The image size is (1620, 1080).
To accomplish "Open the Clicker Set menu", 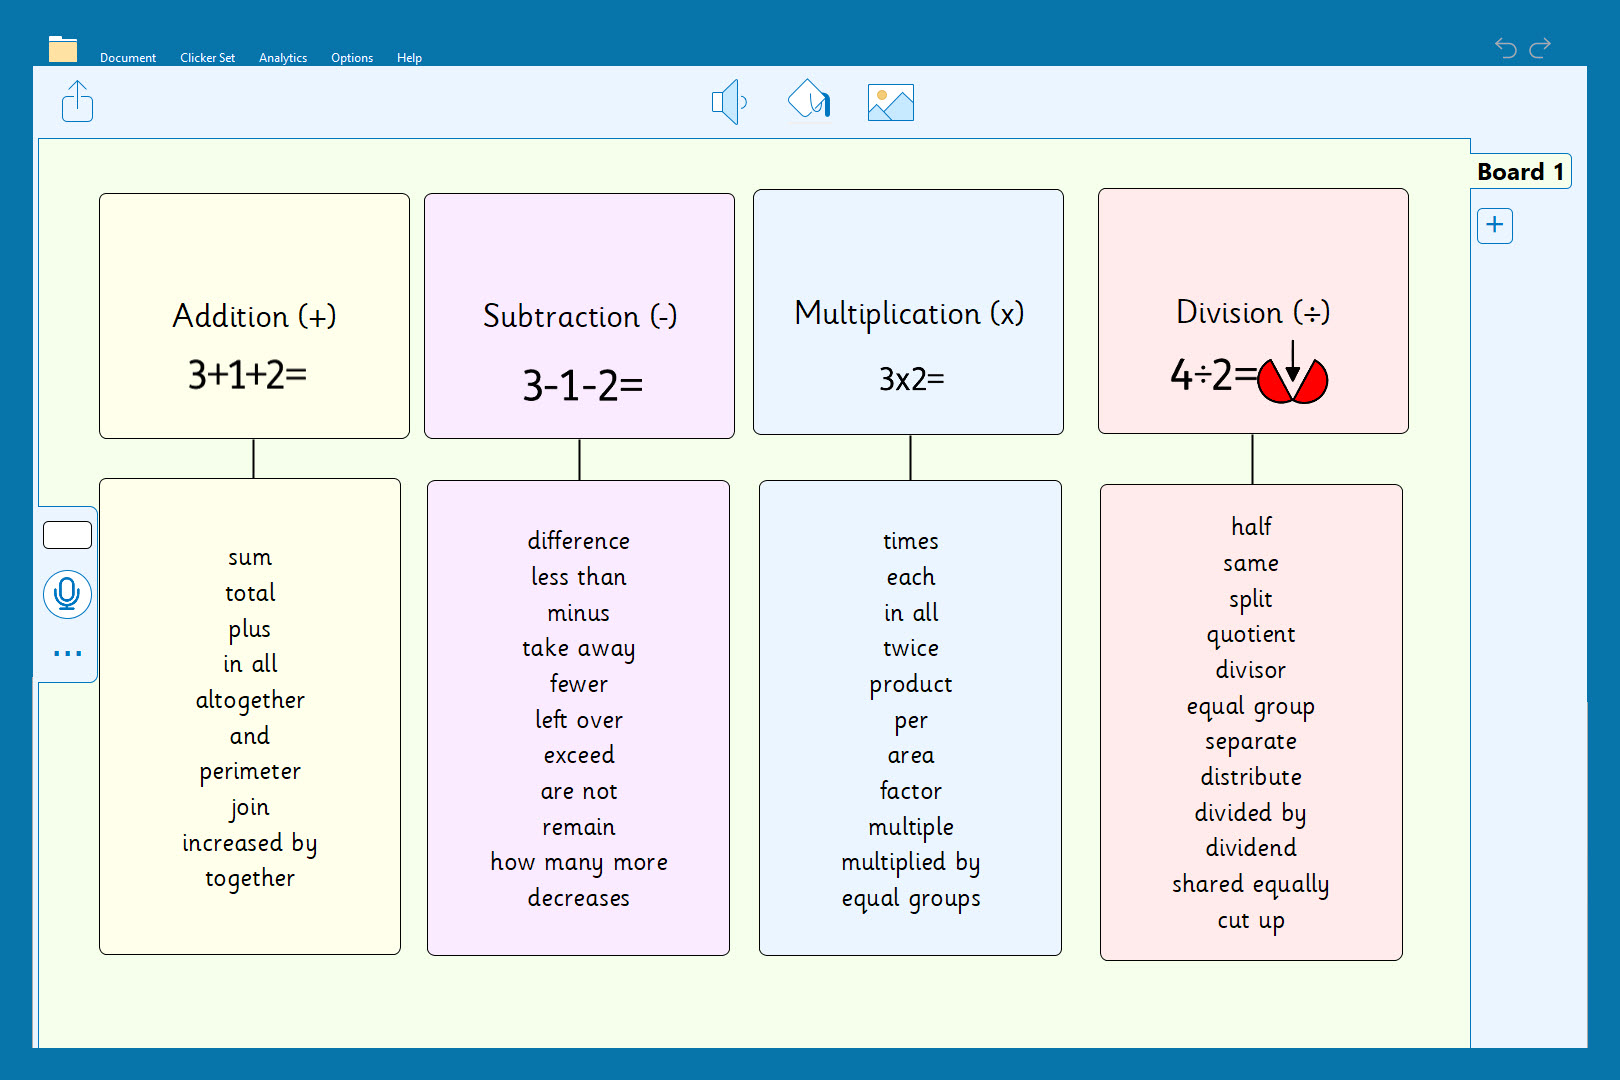I will [207, 58].
